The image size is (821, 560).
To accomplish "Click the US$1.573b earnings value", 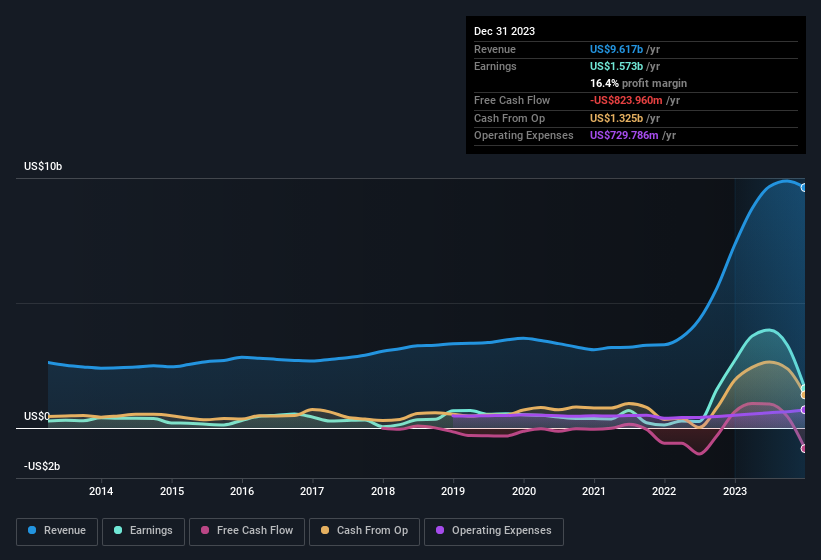I will [616, 66].
